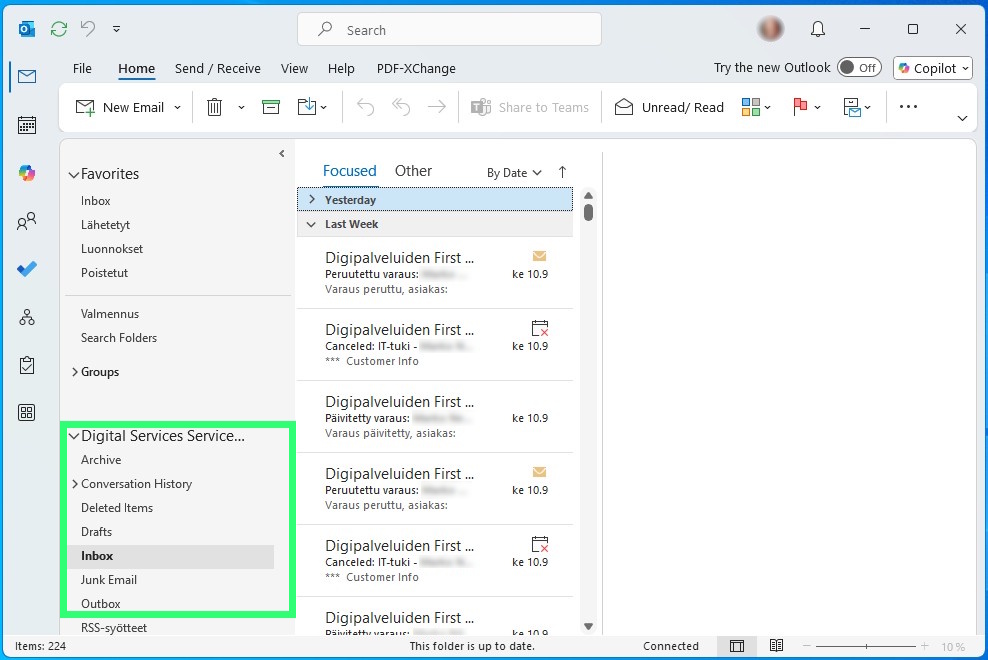Toggle the Try the new Outlook switch
Viewport: 988px width, 660px height.
859,67
